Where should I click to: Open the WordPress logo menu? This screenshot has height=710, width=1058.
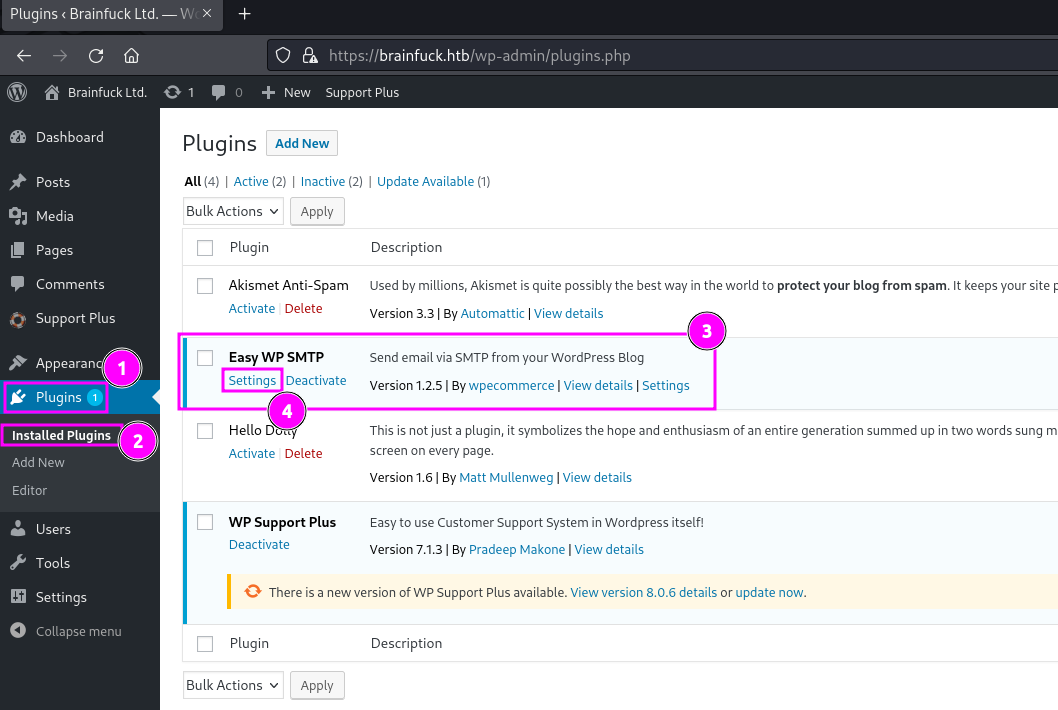pos(18,92)
